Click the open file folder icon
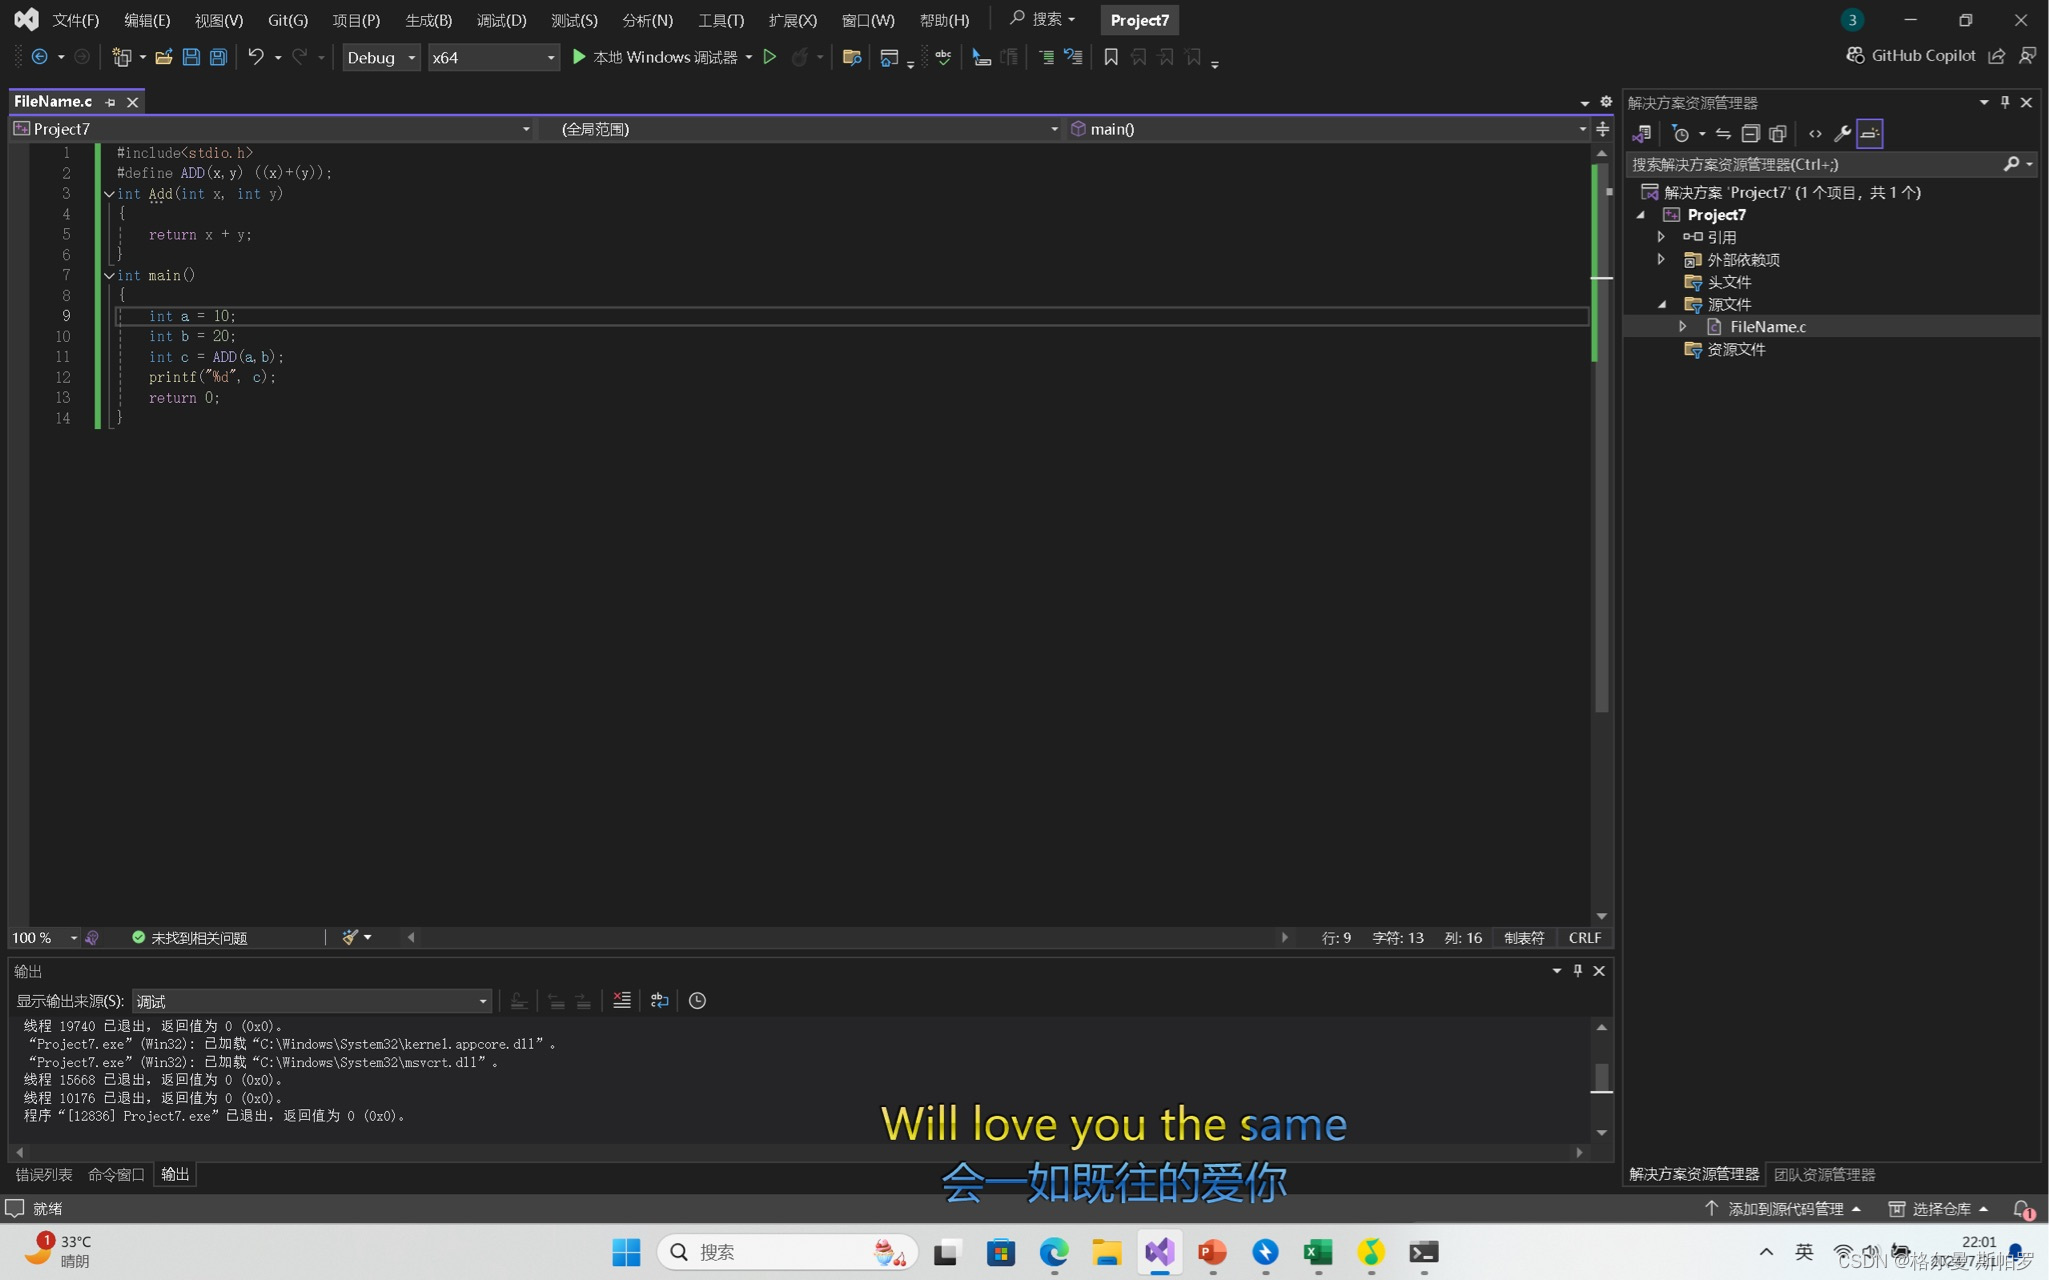 tap(163, 57)
